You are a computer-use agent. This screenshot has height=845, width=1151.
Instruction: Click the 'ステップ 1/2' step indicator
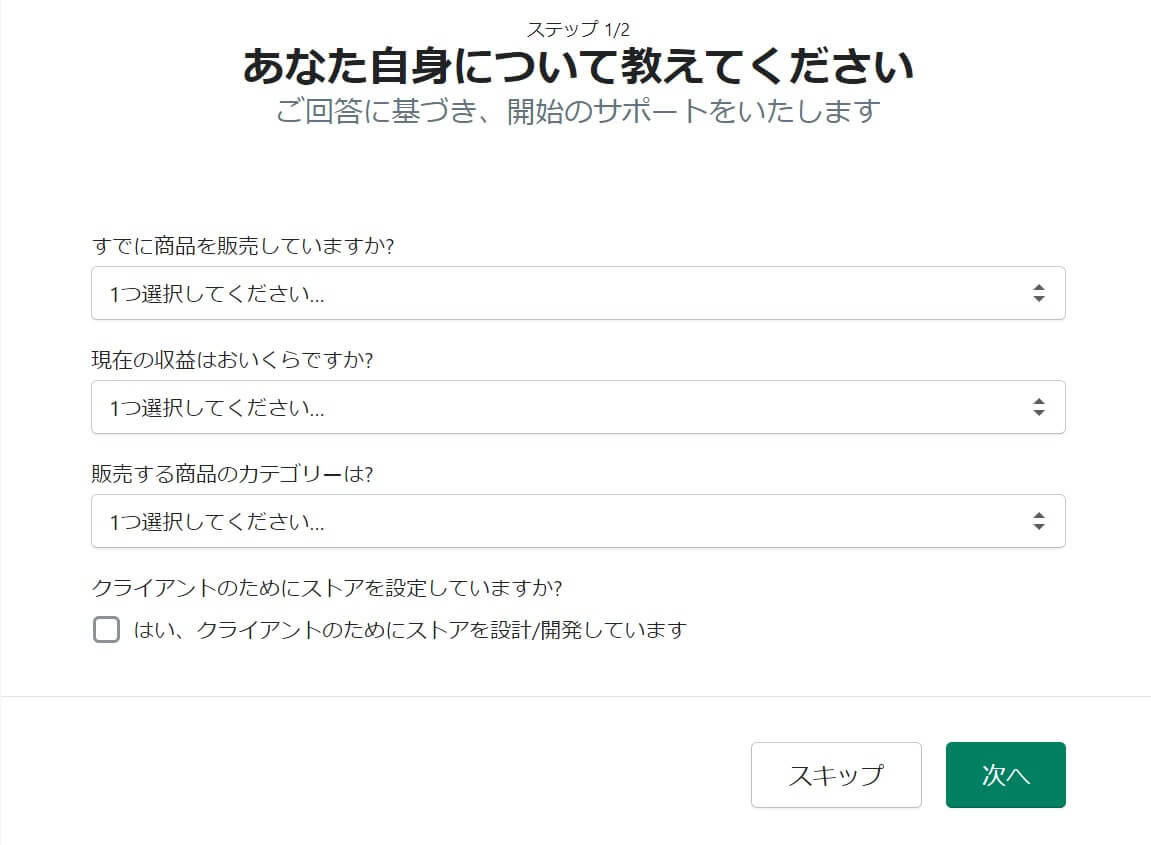pyautogui.click(x=578, y=30)
